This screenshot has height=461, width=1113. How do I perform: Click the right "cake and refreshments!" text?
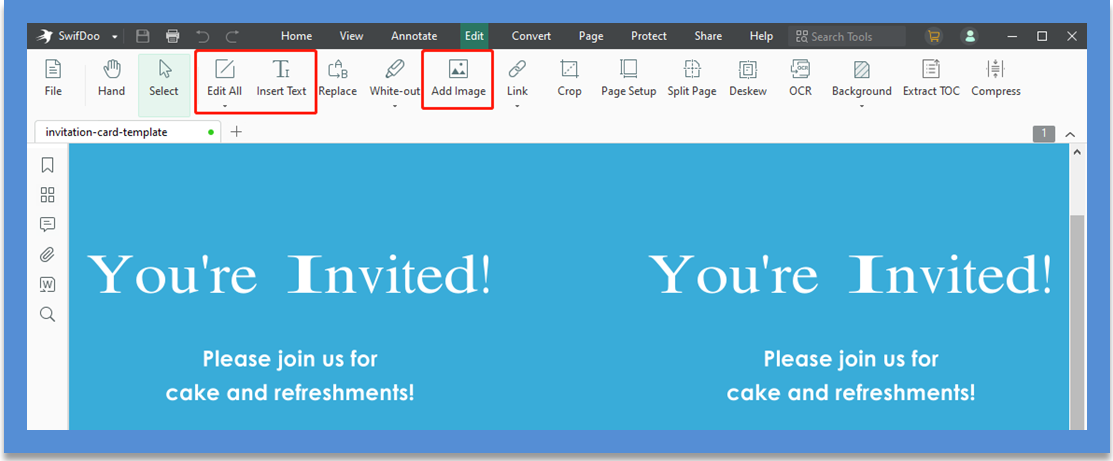pyautogui.click(x=850, y=392)
